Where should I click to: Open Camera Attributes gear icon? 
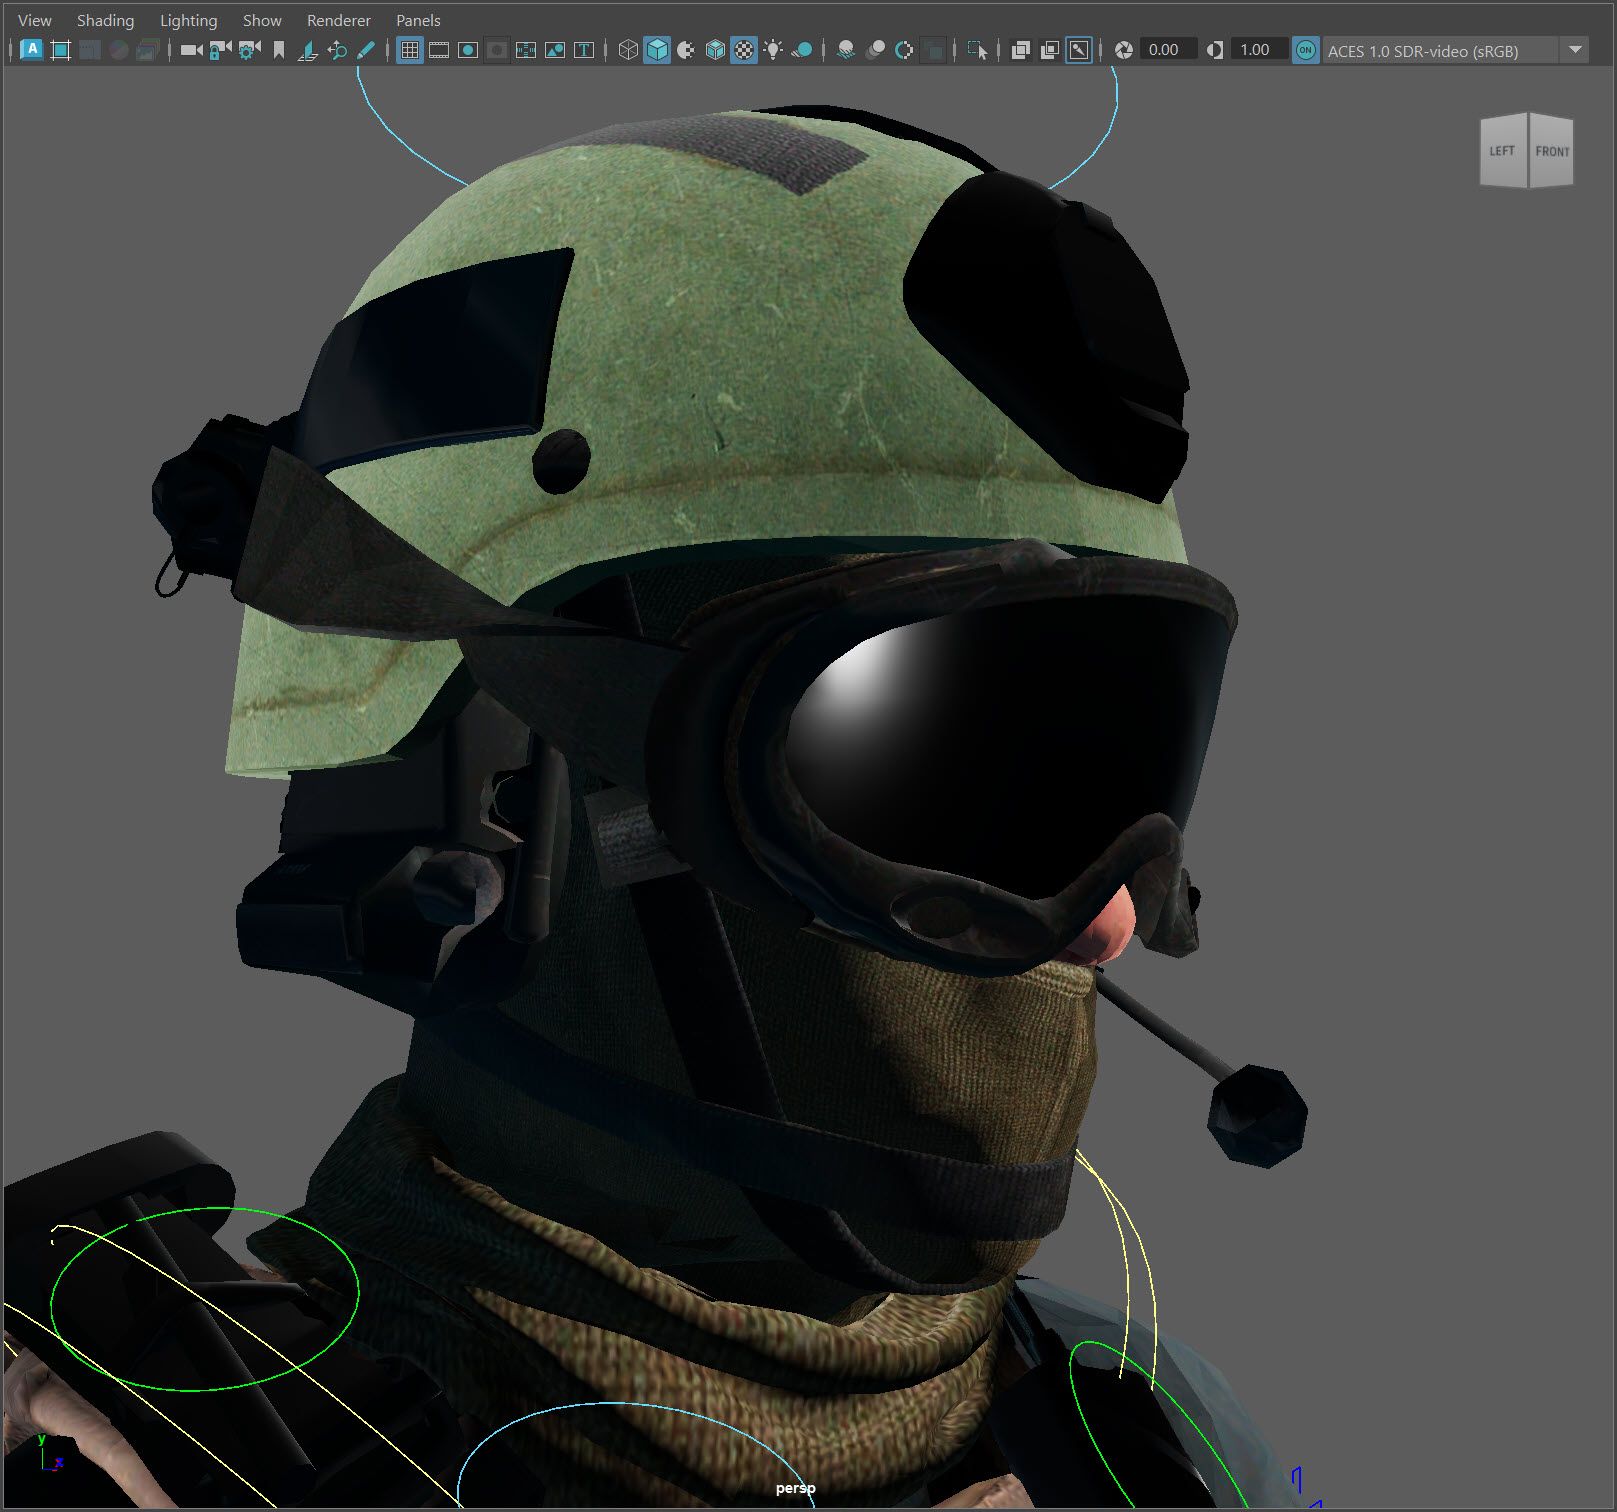249,49
